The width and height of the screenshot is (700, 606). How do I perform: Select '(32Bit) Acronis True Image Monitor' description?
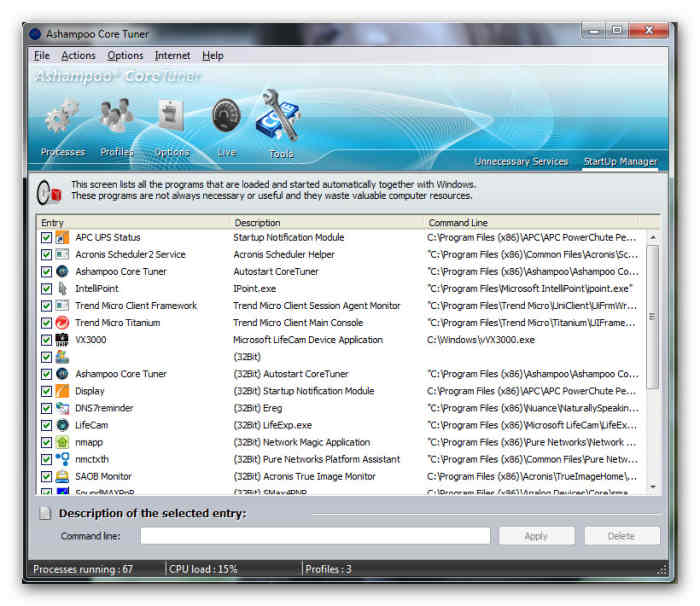304,476
